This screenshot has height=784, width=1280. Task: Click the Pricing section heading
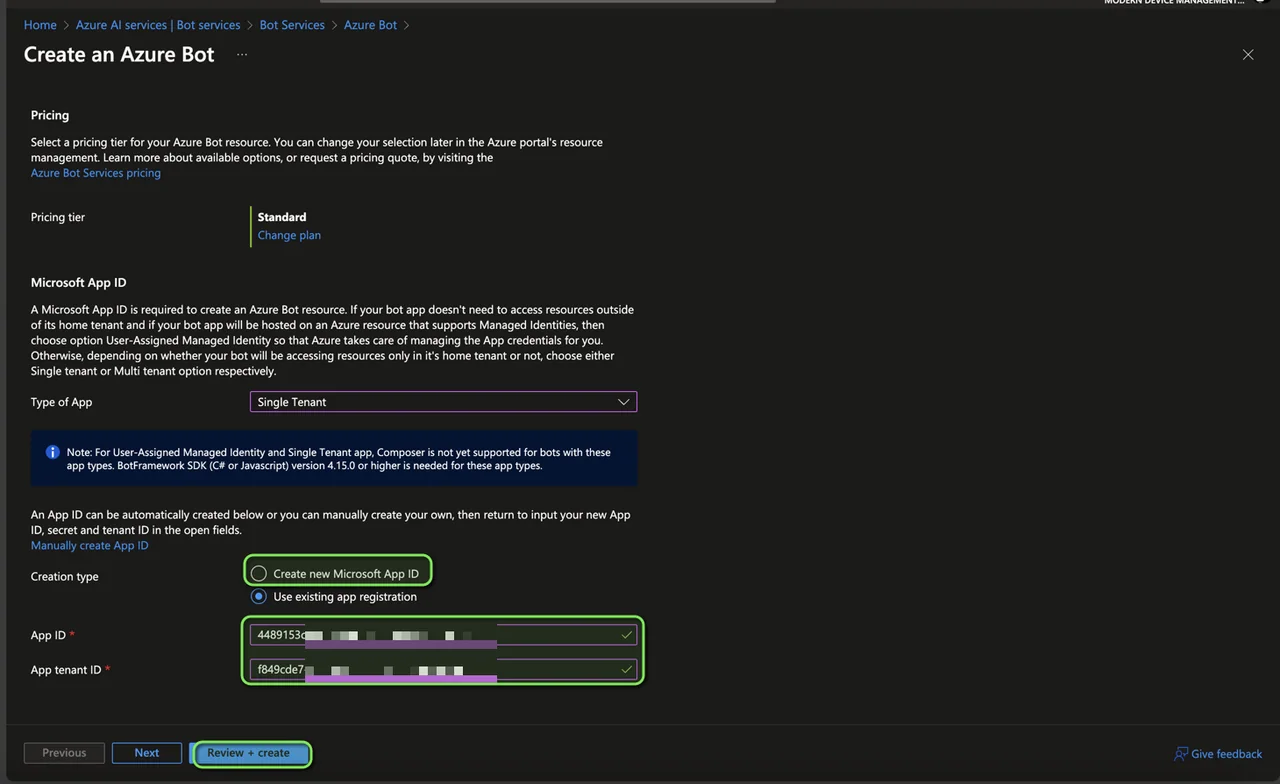(50, 116)
